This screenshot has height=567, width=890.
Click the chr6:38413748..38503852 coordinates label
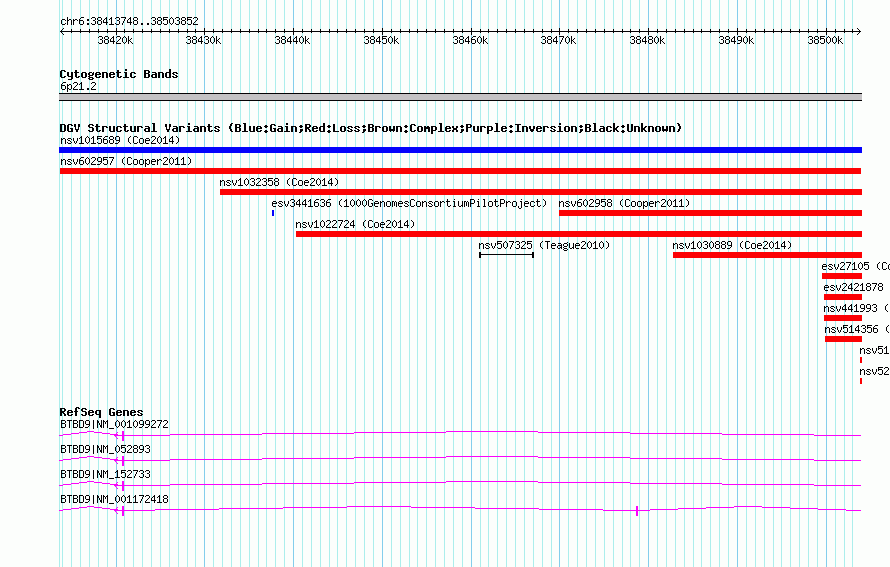[x=129, y=21]
